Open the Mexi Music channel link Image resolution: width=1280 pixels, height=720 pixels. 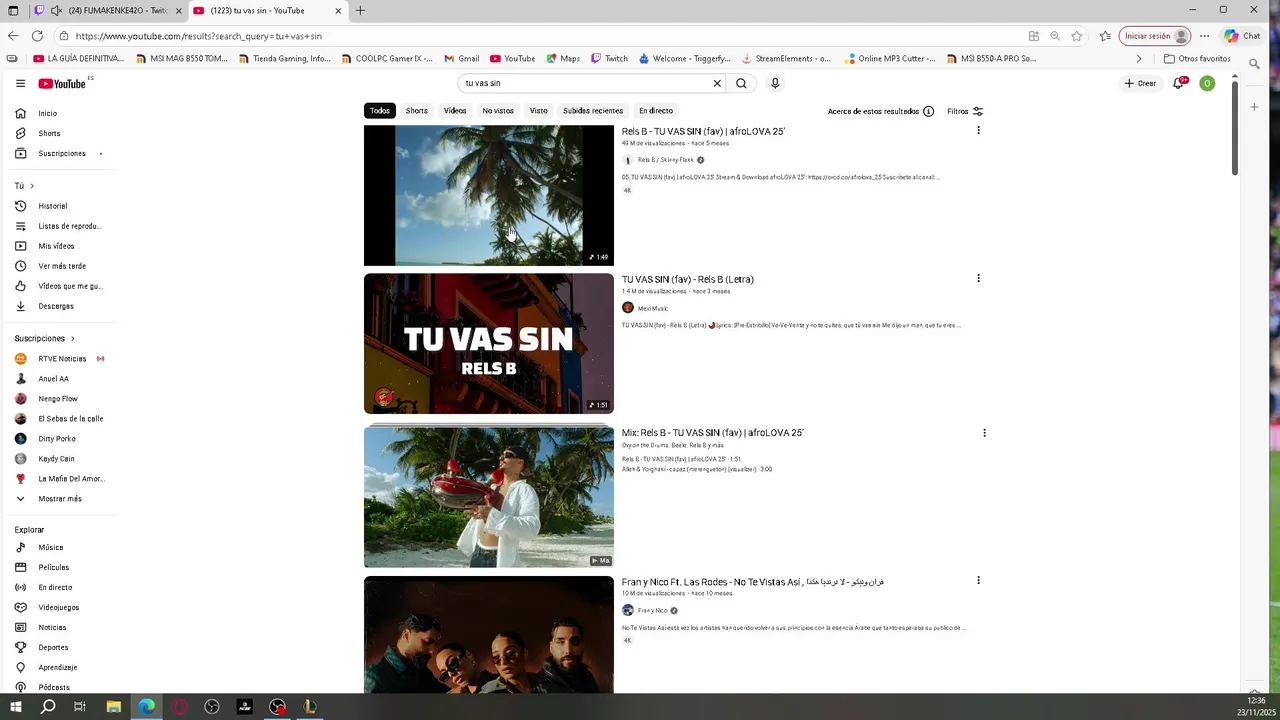pos(653,308)
